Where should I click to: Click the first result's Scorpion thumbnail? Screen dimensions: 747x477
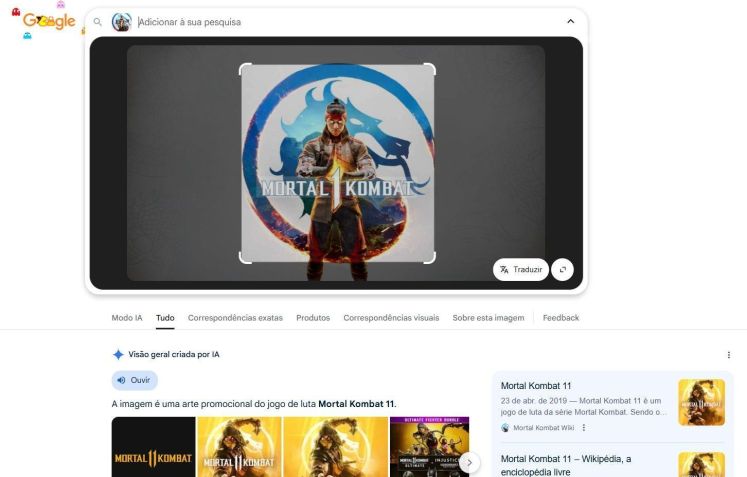point(701,402)
